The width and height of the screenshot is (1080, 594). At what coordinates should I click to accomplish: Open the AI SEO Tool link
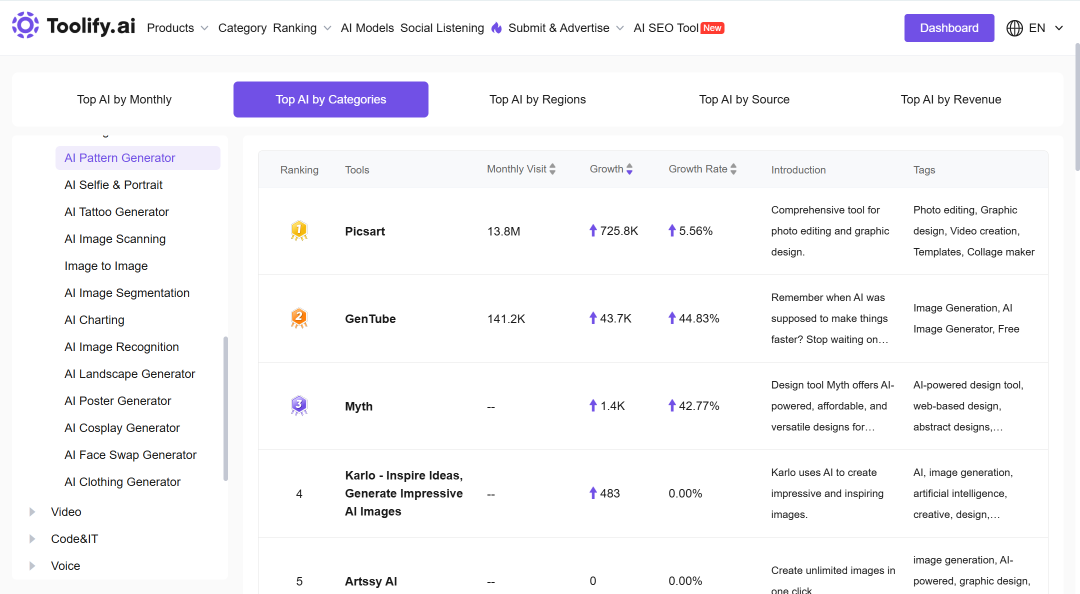coord(666,28)
